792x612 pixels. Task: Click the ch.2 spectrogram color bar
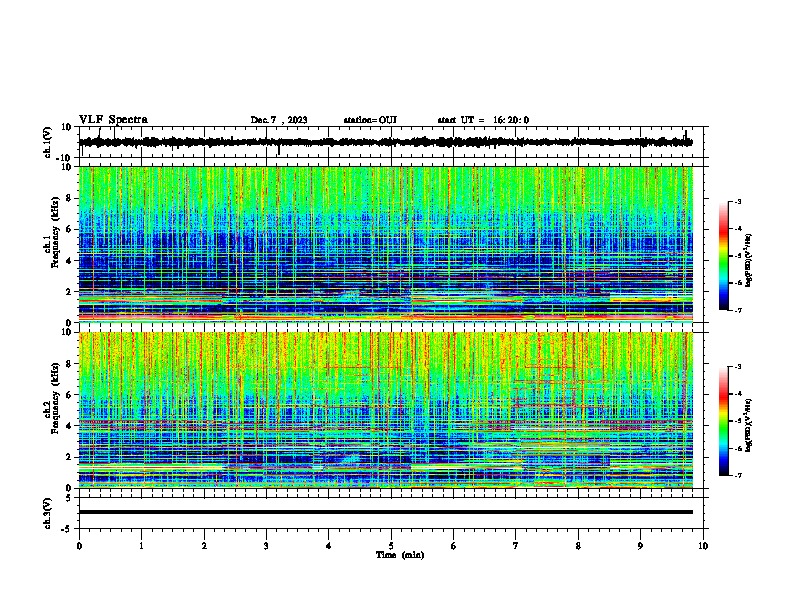pos(724,421)
